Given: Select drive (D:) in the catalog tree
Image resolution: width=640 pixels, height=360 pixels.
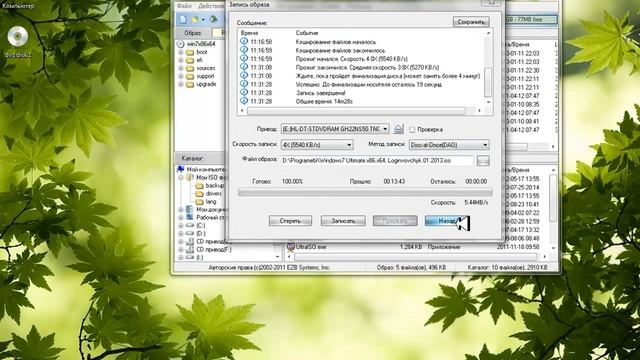Looking at the screenshot, I should pyautogui.click(x=201, y=233).
